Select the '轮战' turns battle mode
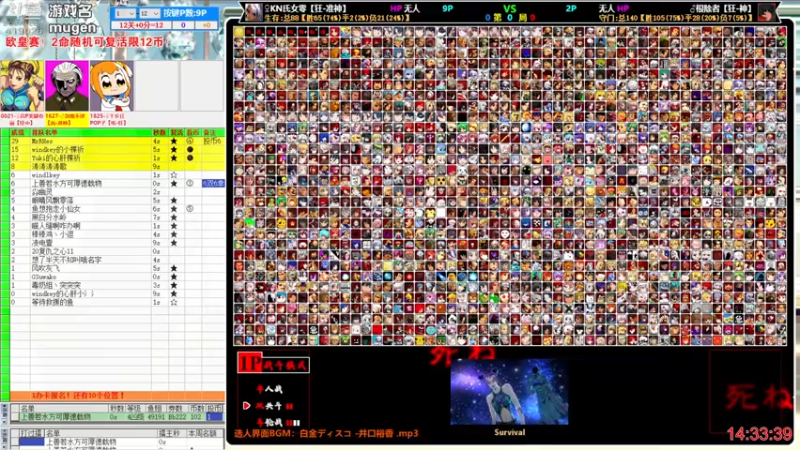Image resolution: width=800 pixels, height=450 pixels. point(277,422)
